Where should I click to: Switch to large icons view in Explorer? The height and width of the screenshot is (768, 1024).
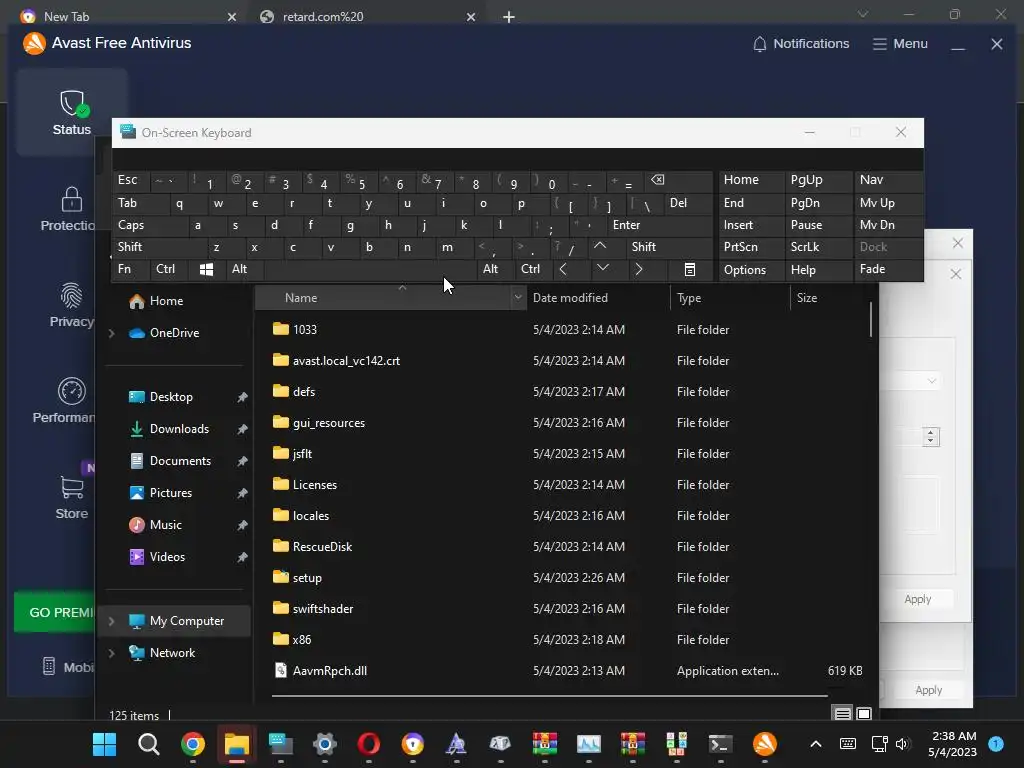[x=863, y=714]
